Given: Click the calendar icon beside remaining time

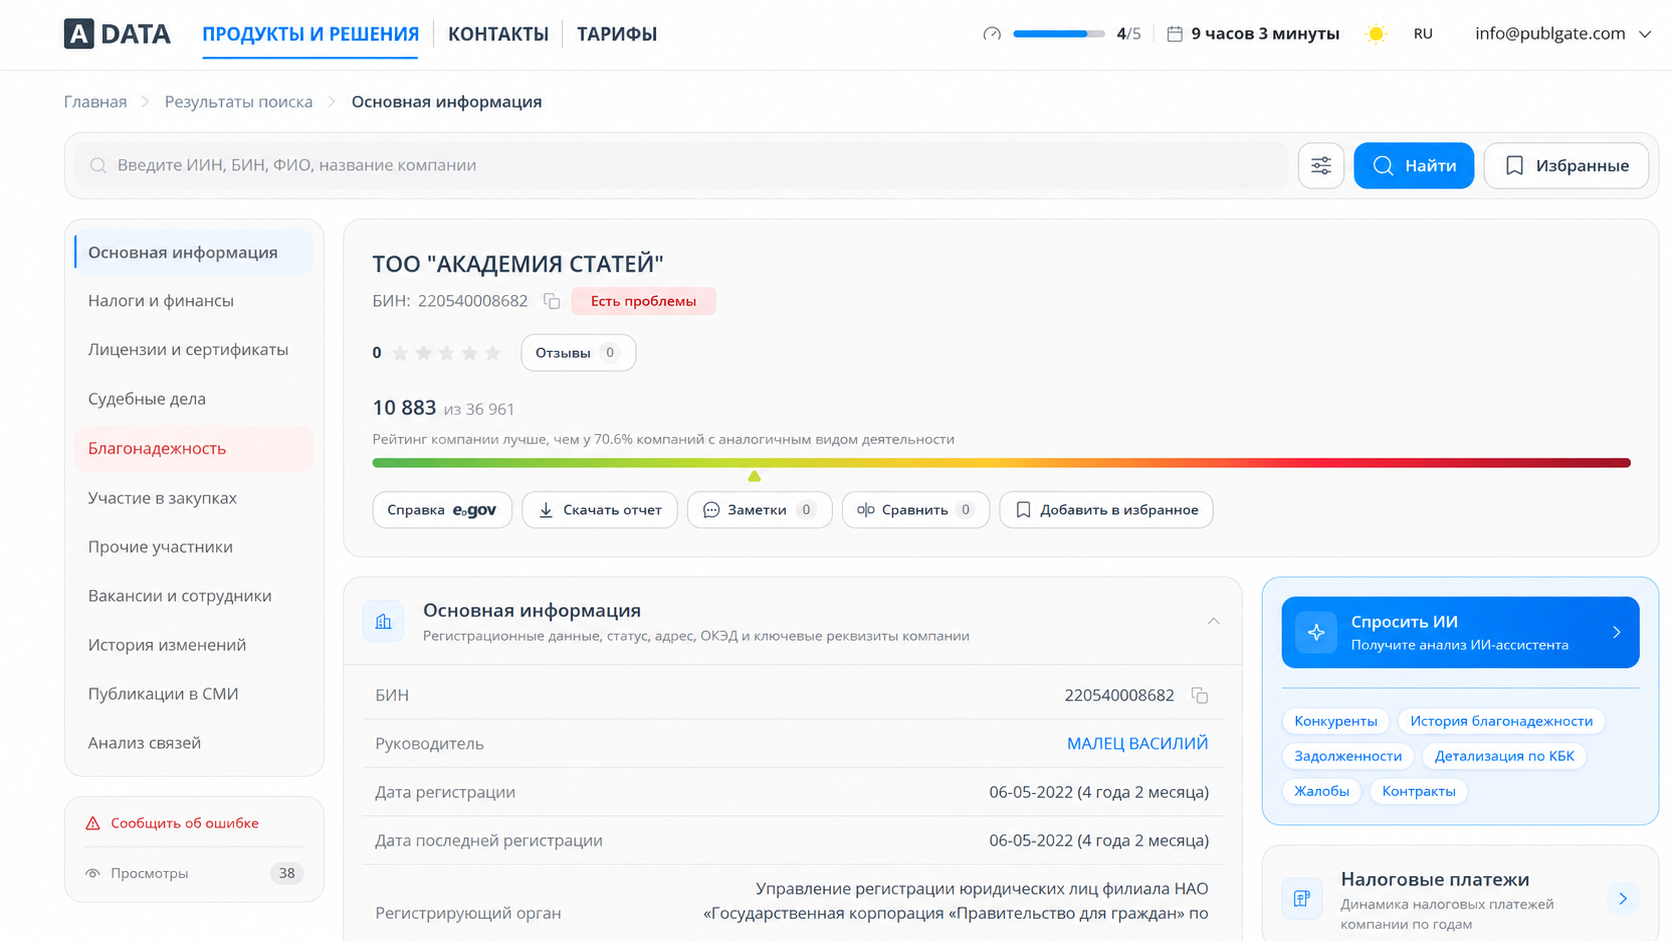Looking at the screenshot, I should (x=1175, y=34).
